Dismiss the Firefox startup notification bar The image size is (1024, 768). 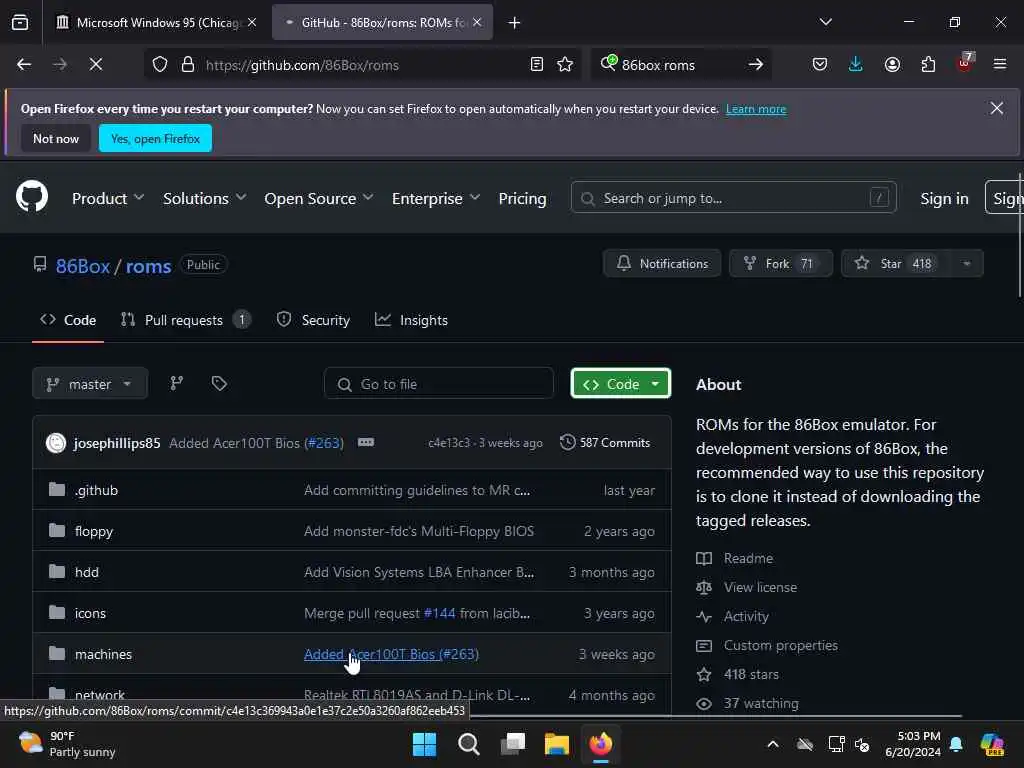tap(997, 108)
